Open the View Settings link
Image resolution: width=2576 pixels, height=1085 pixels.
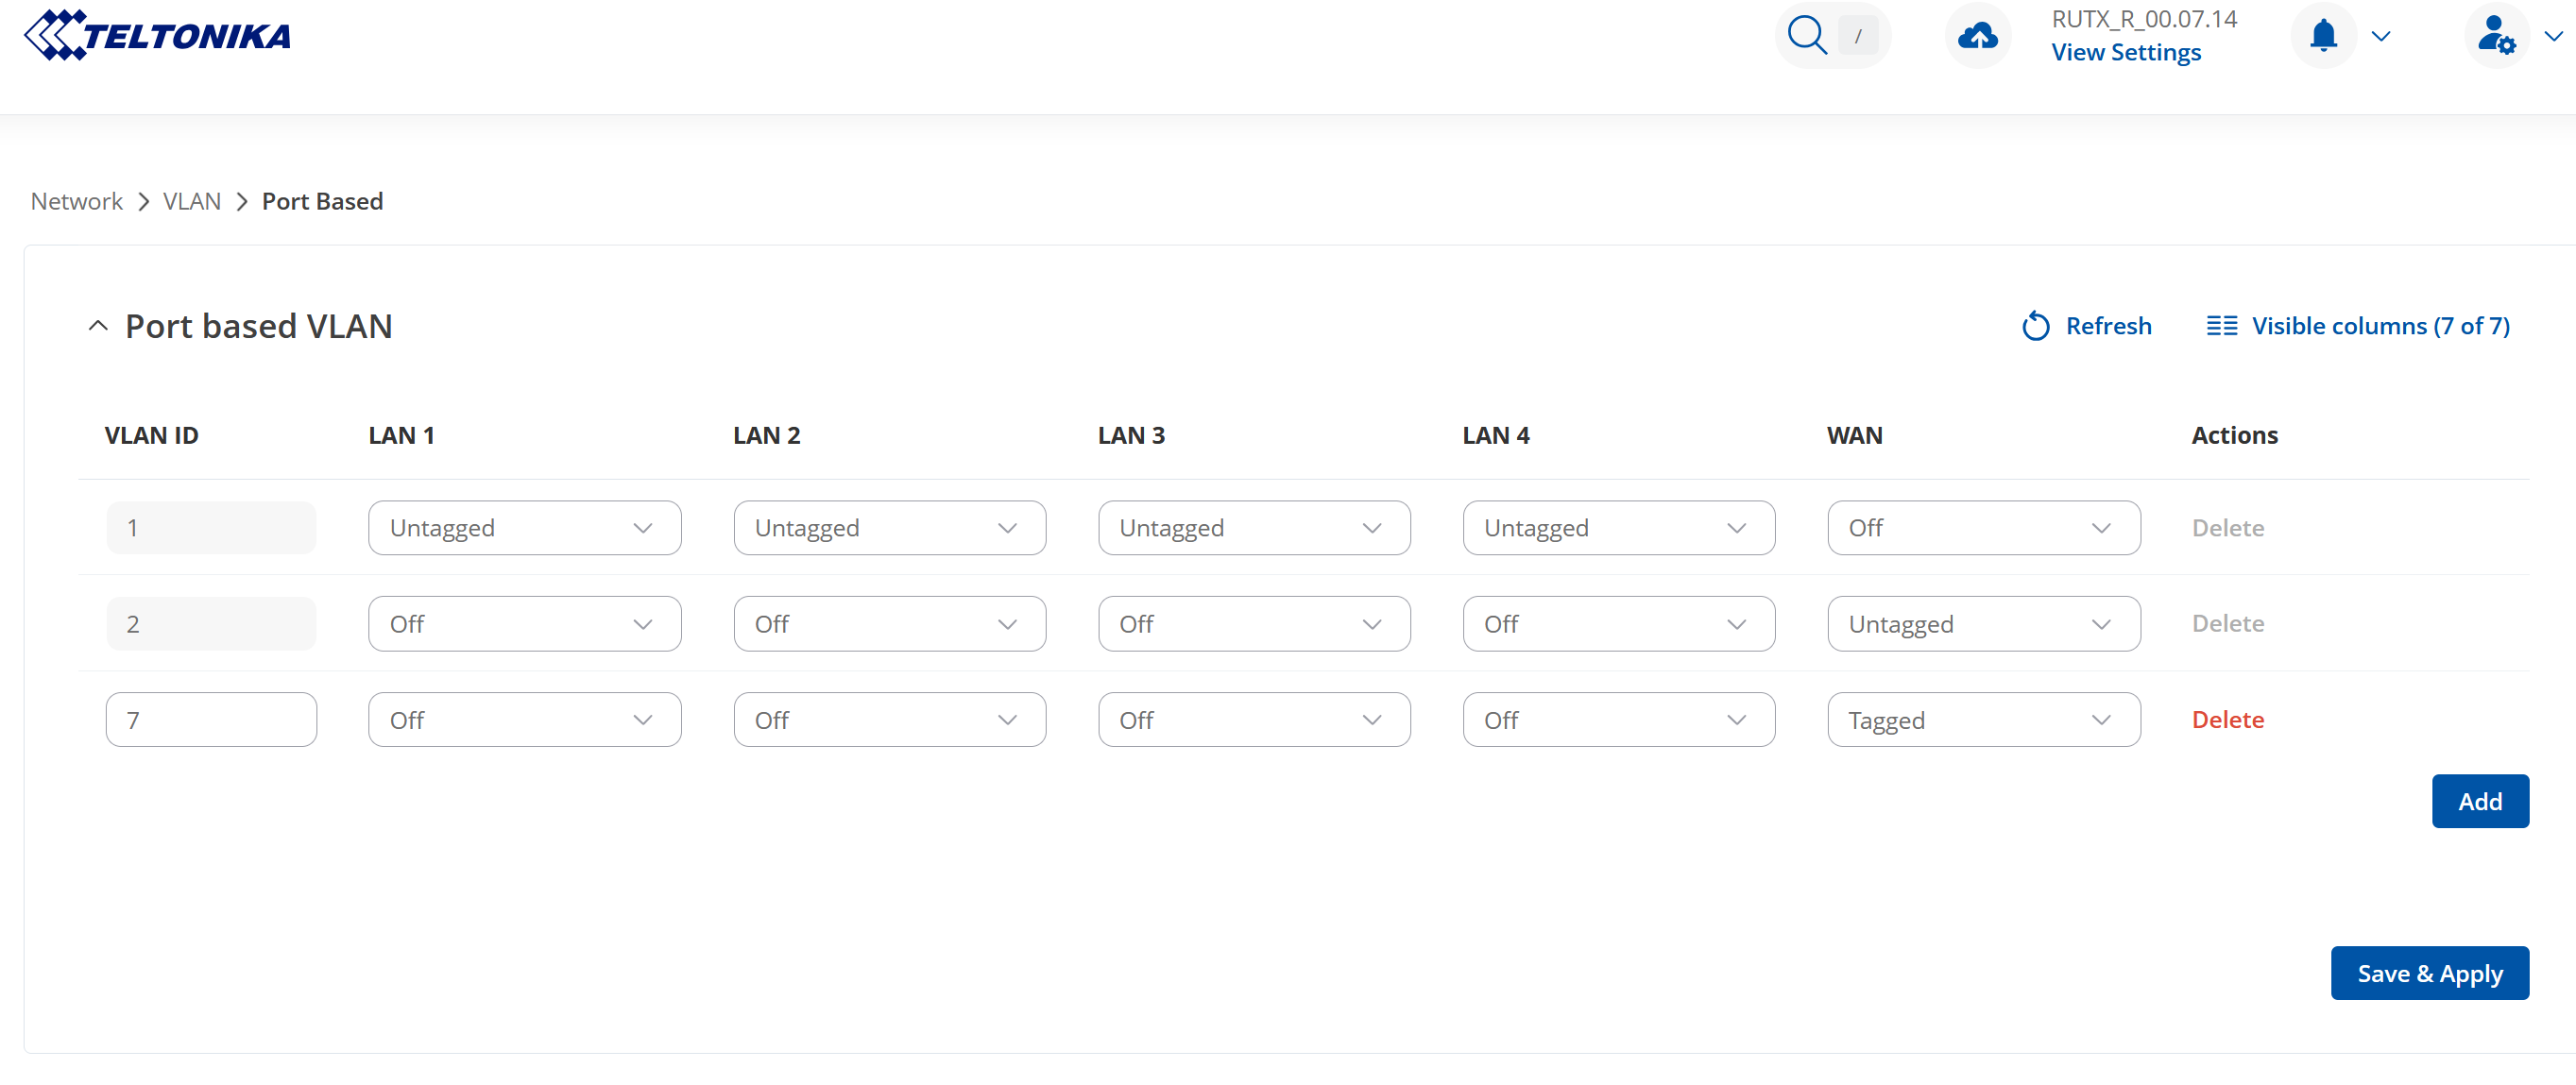click(x=2126, y=52)
